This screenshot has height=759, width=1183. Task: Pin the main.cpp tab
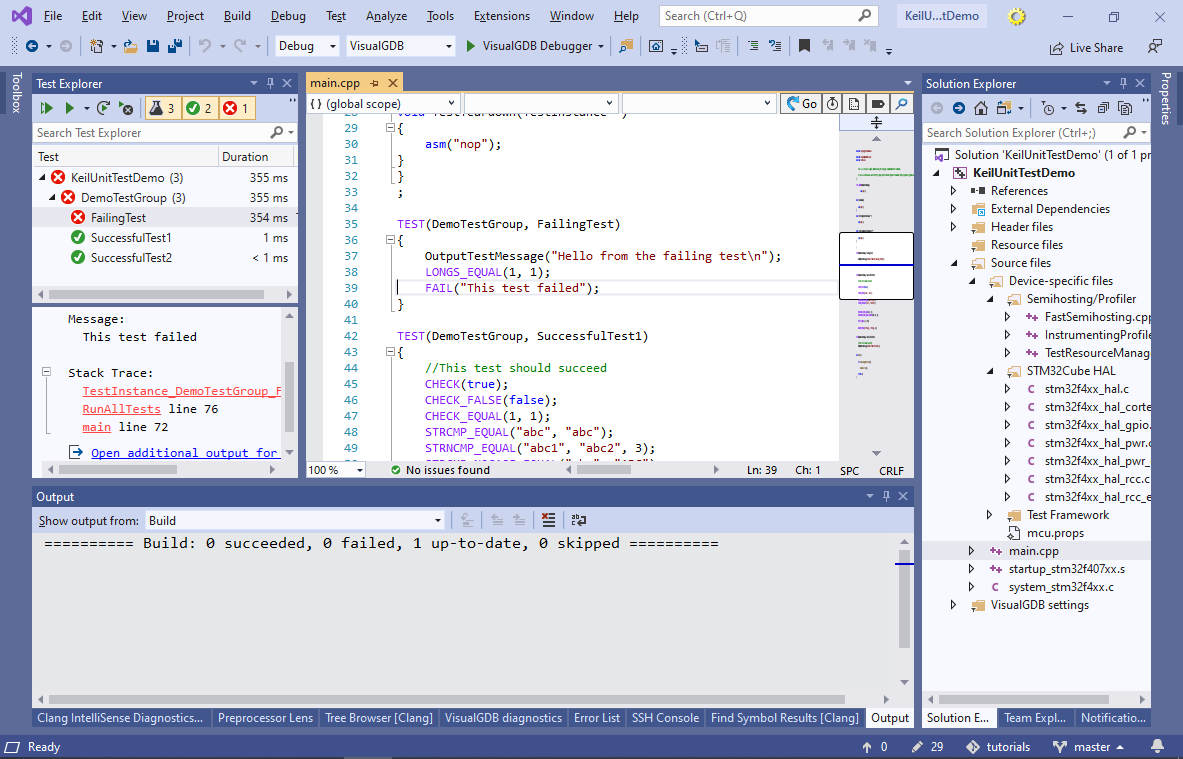pos(374,83)
